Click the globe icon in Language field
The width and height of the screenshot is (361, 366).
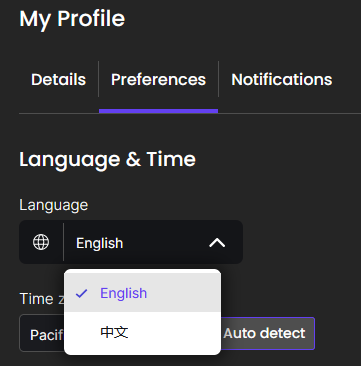pyautogui.click(x=41, y=242)
